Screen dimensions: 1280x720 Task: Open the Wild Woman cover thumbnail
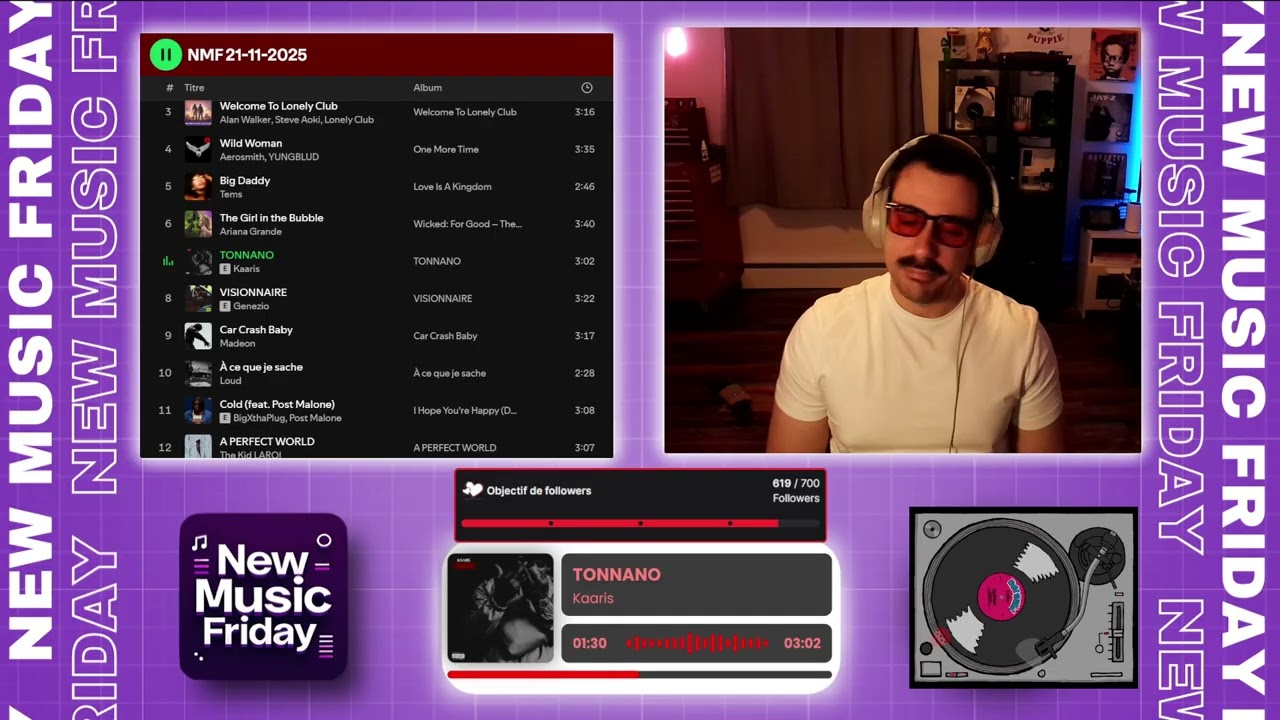(x=198, y=149)
